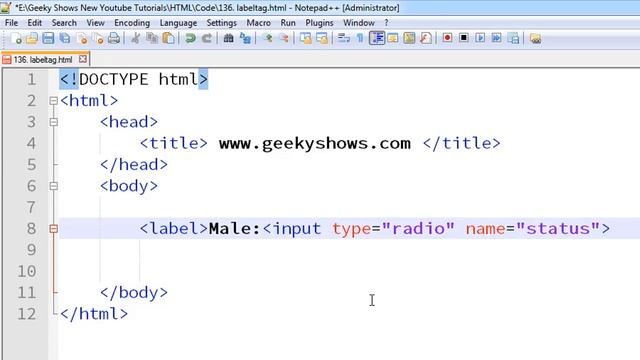Viewport: 640px width, 360px height.
Task: Click the Notepad++ title bar app icon
Action: click(6, 7)
